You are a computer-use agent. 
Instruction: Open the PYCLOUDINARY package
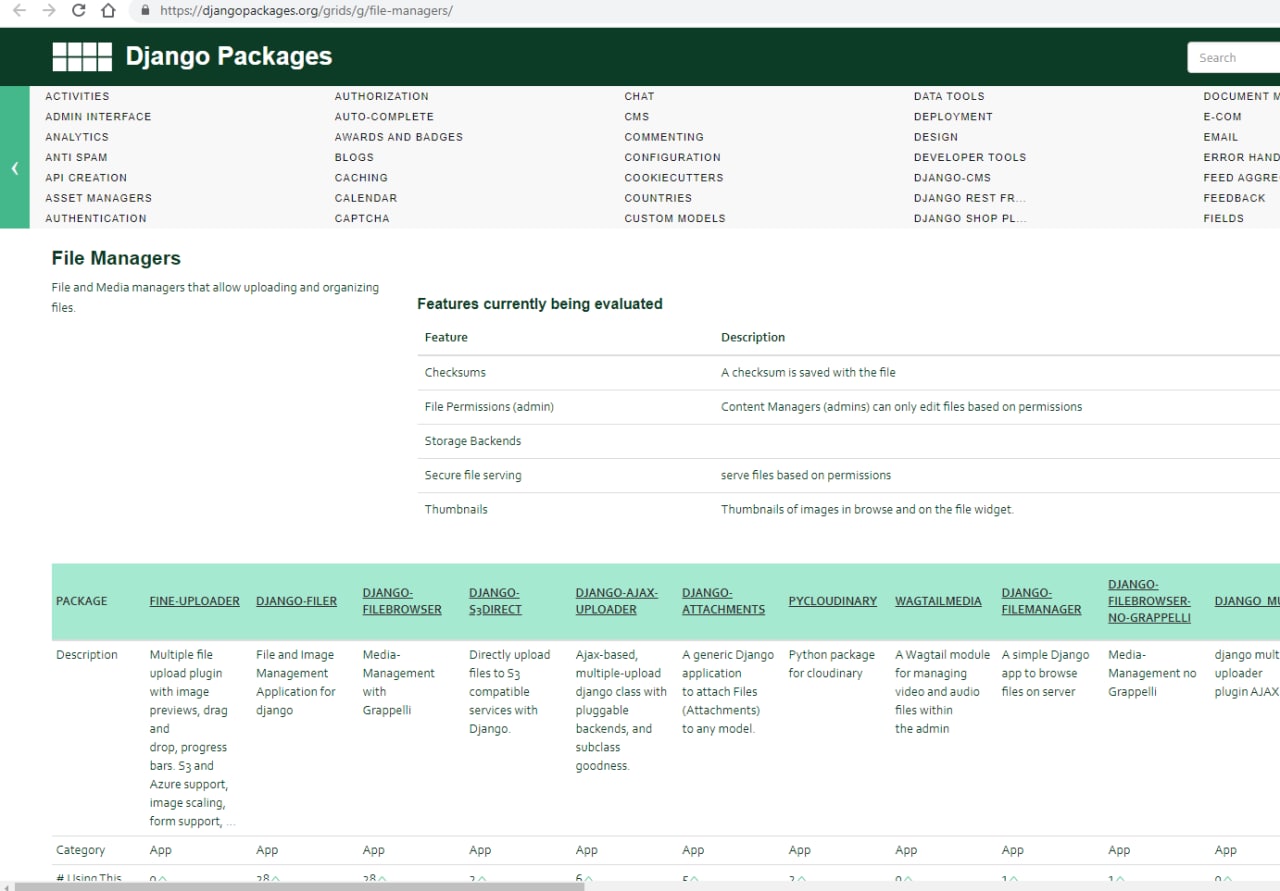click(x=832, y=601)
